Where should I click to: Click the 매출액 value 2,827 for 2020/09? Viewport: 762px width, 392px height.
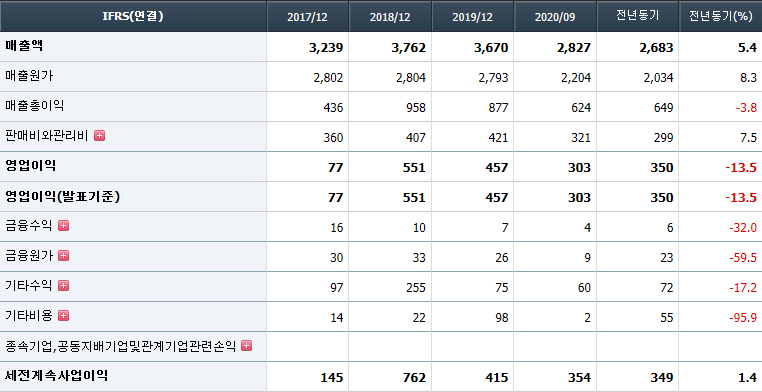[x=573, y=48]
